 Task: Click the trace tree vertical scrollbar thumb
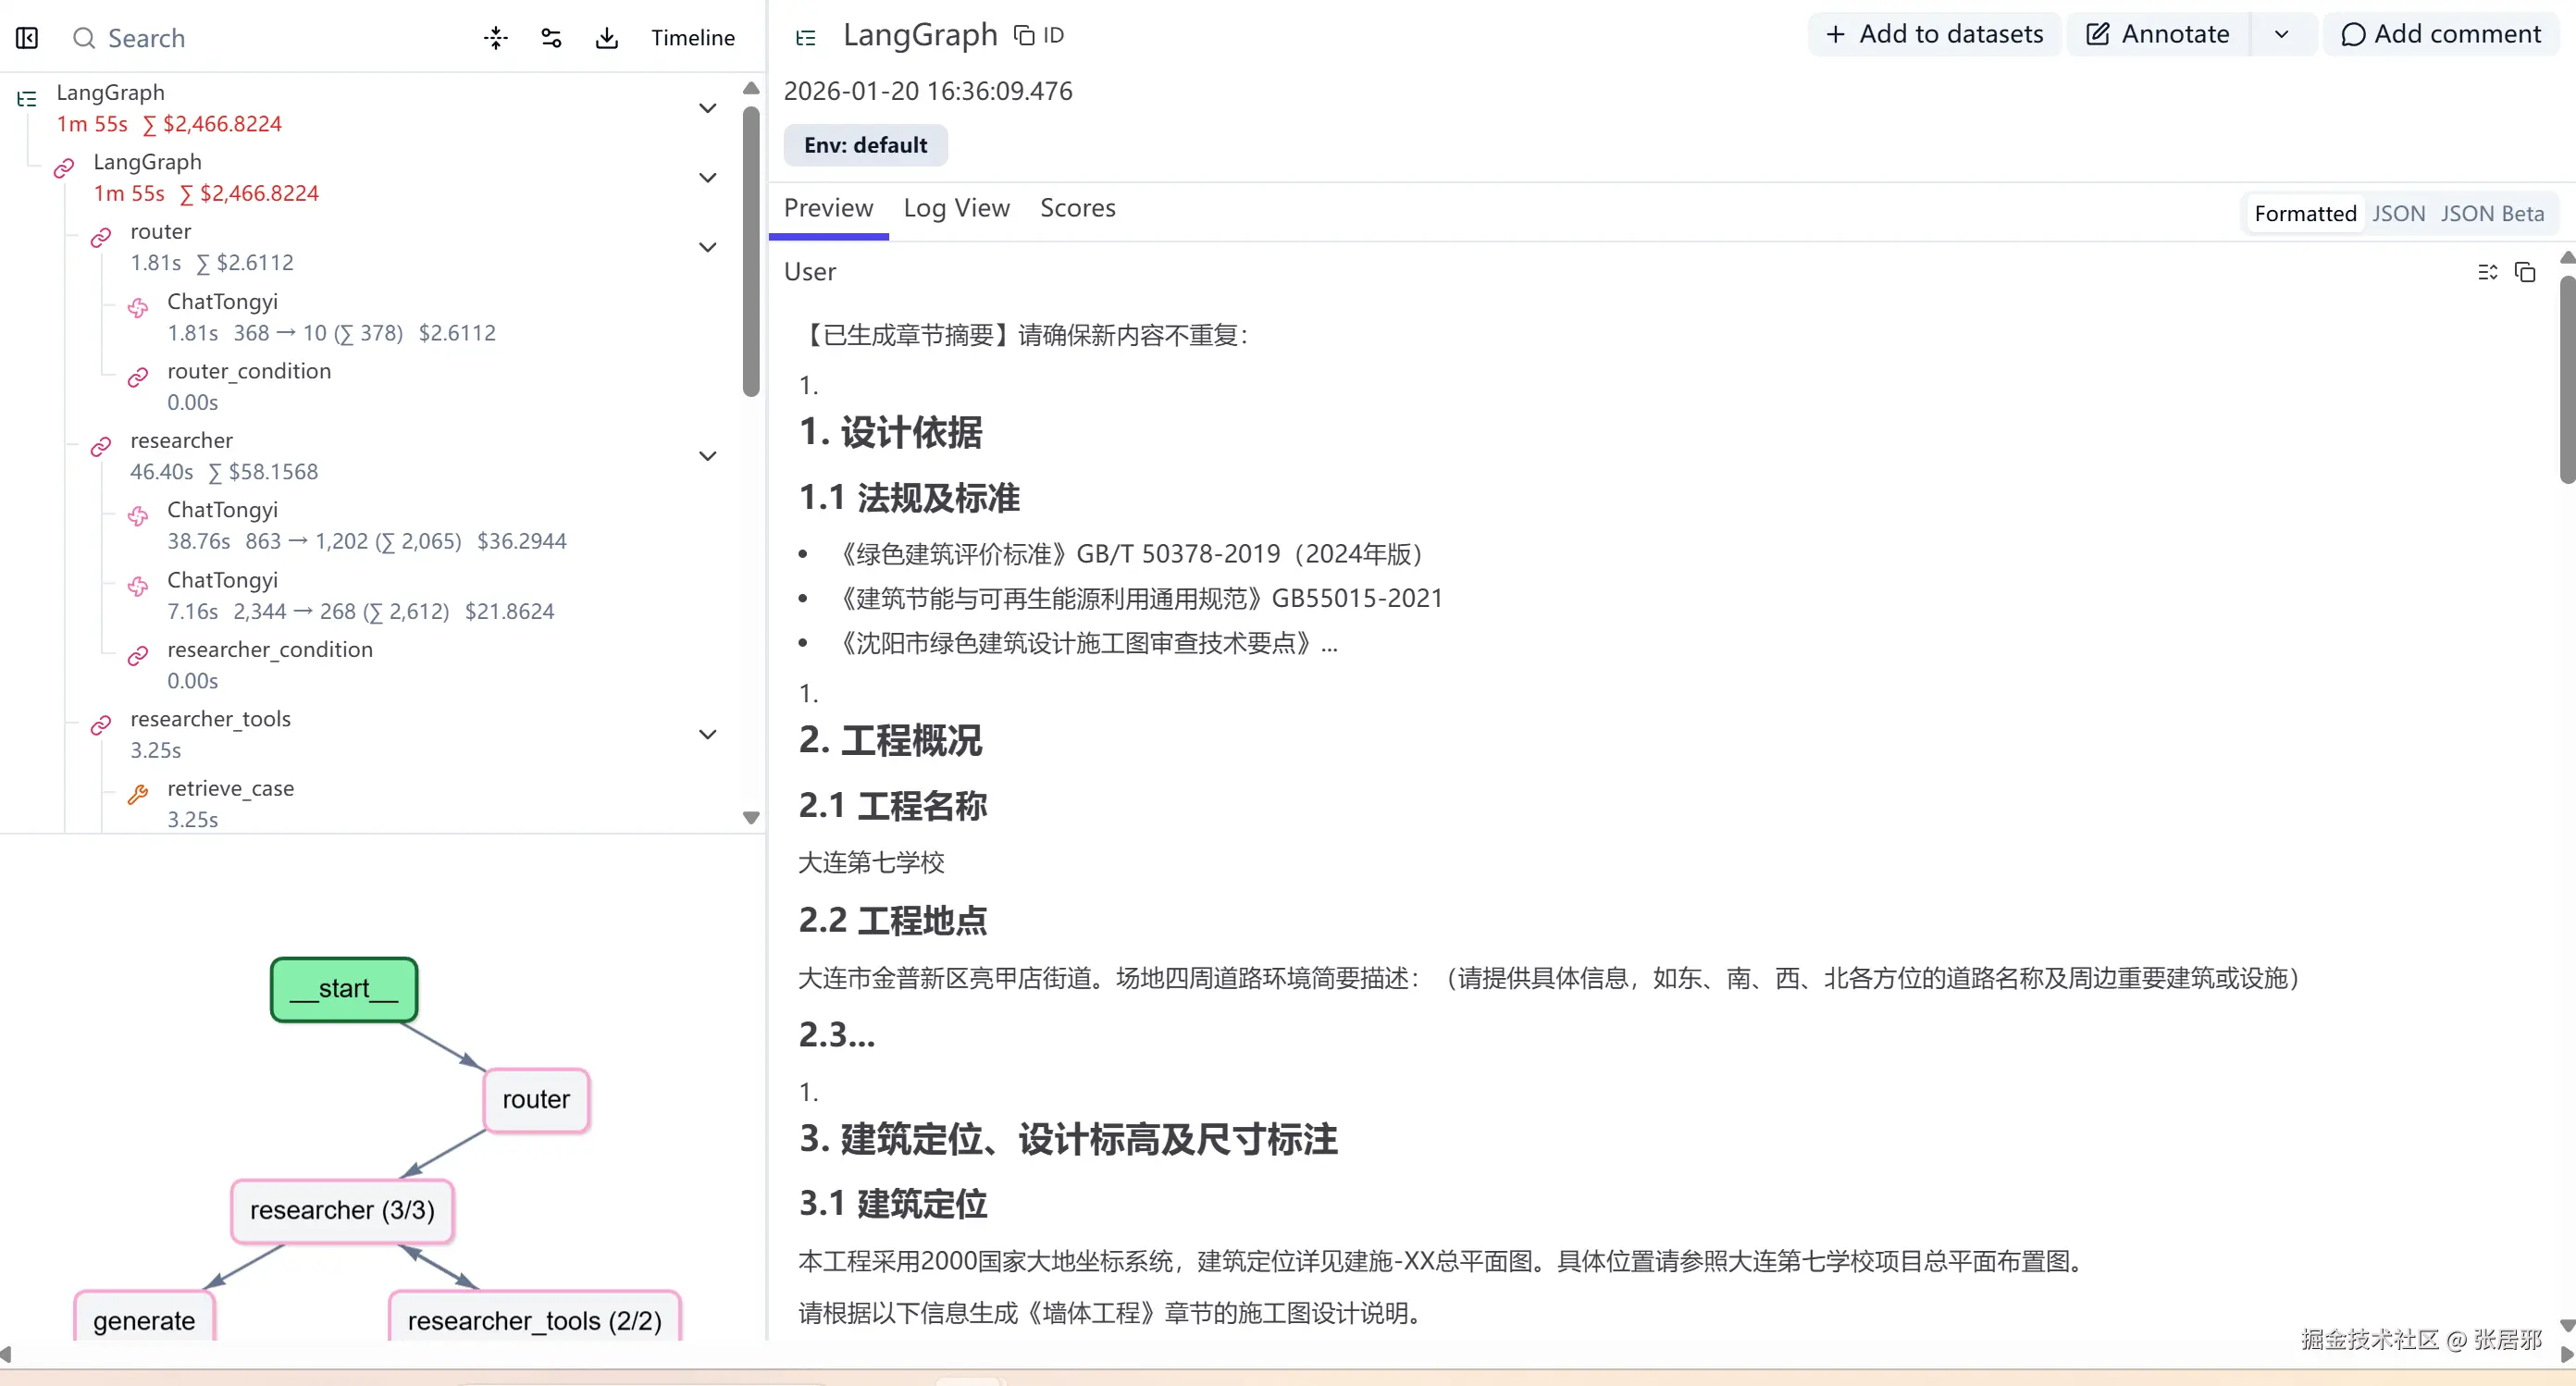tap(751, 250)
